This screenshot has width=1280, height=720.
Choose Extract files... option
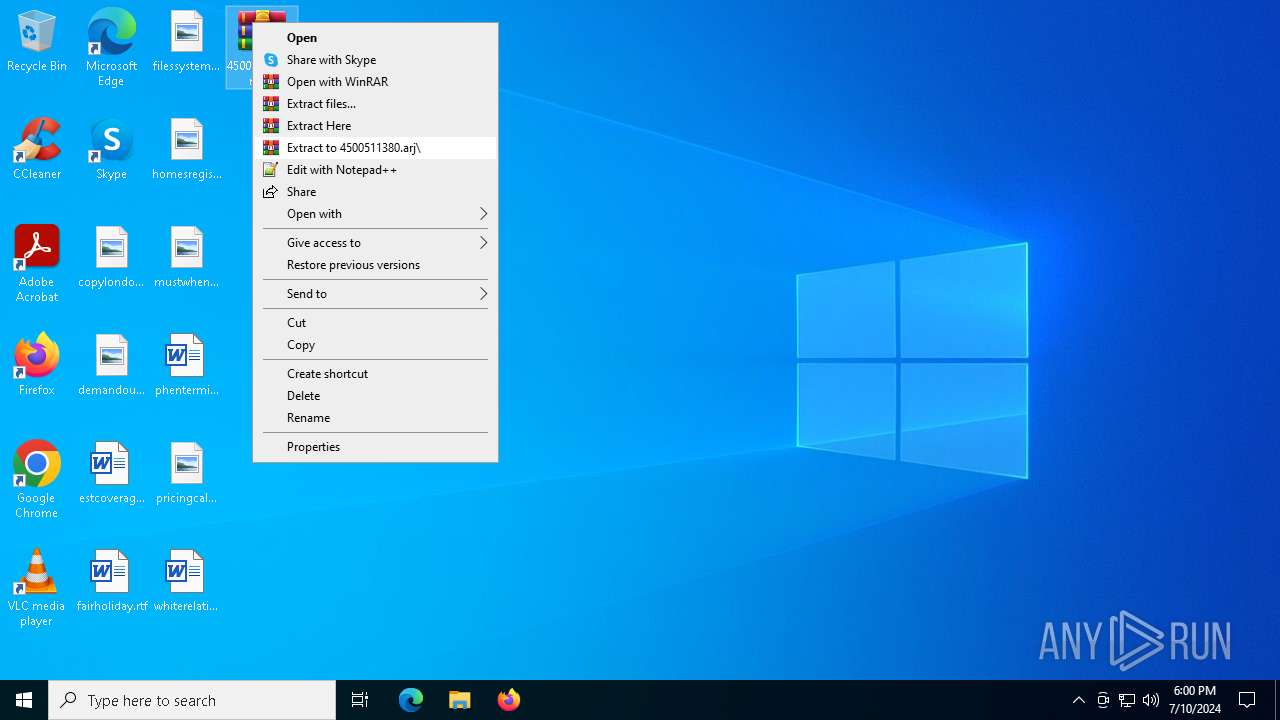pyautogui.click(x=375, y=104)
